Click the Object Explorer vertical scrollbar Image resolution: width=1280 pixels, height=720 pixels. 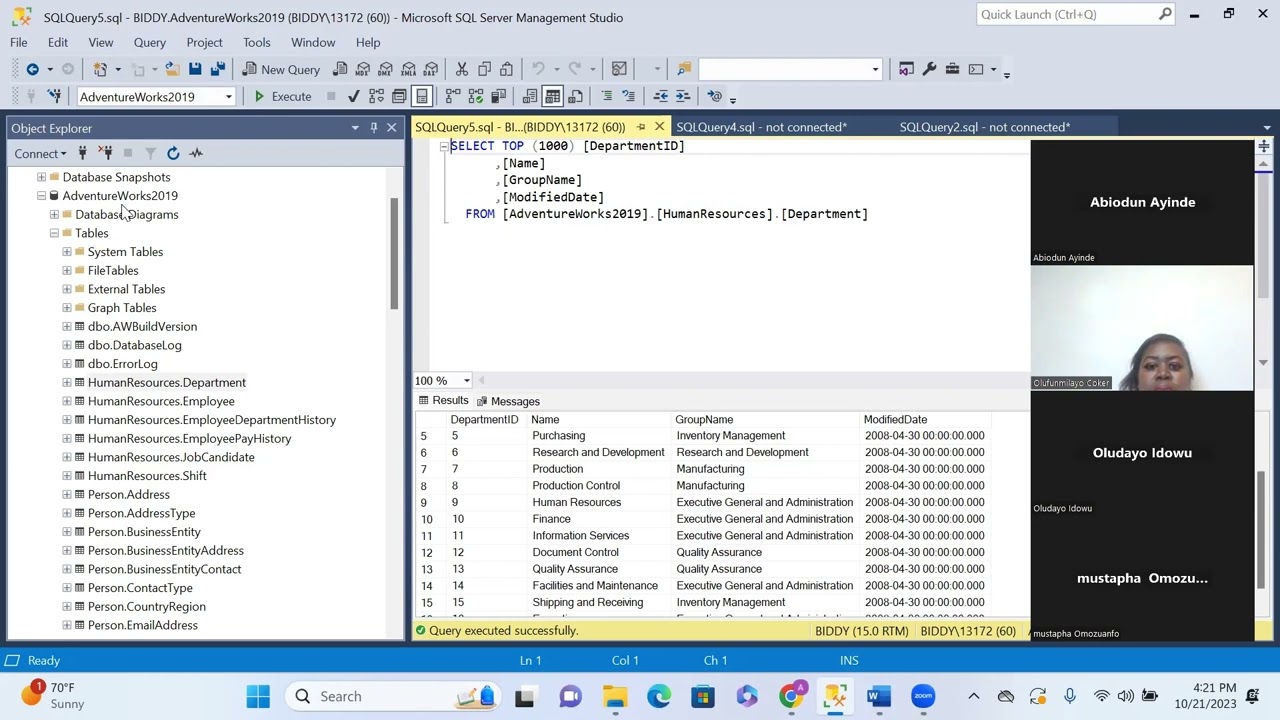click(x=394, y=255)
